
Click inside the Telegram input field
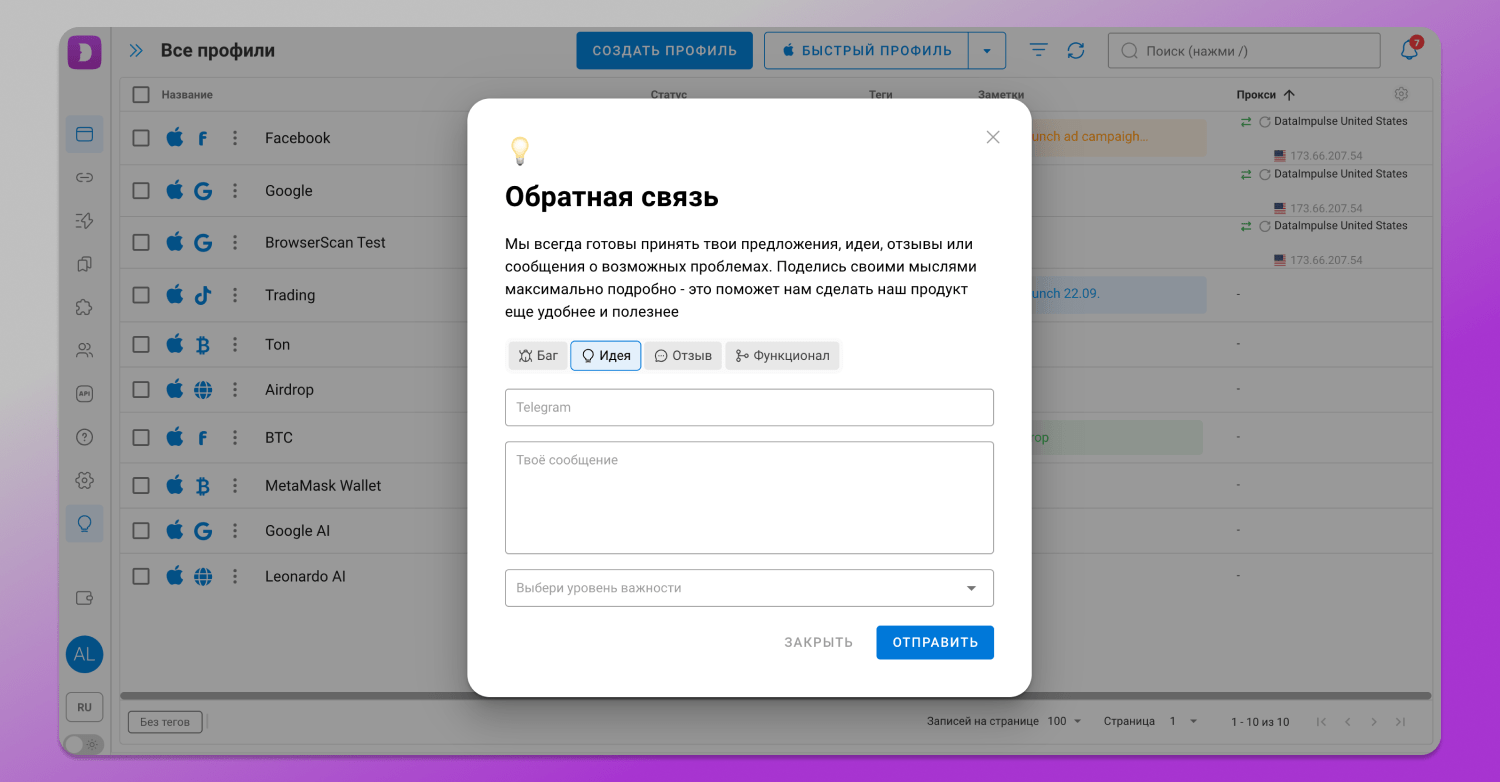click(749, 407)
